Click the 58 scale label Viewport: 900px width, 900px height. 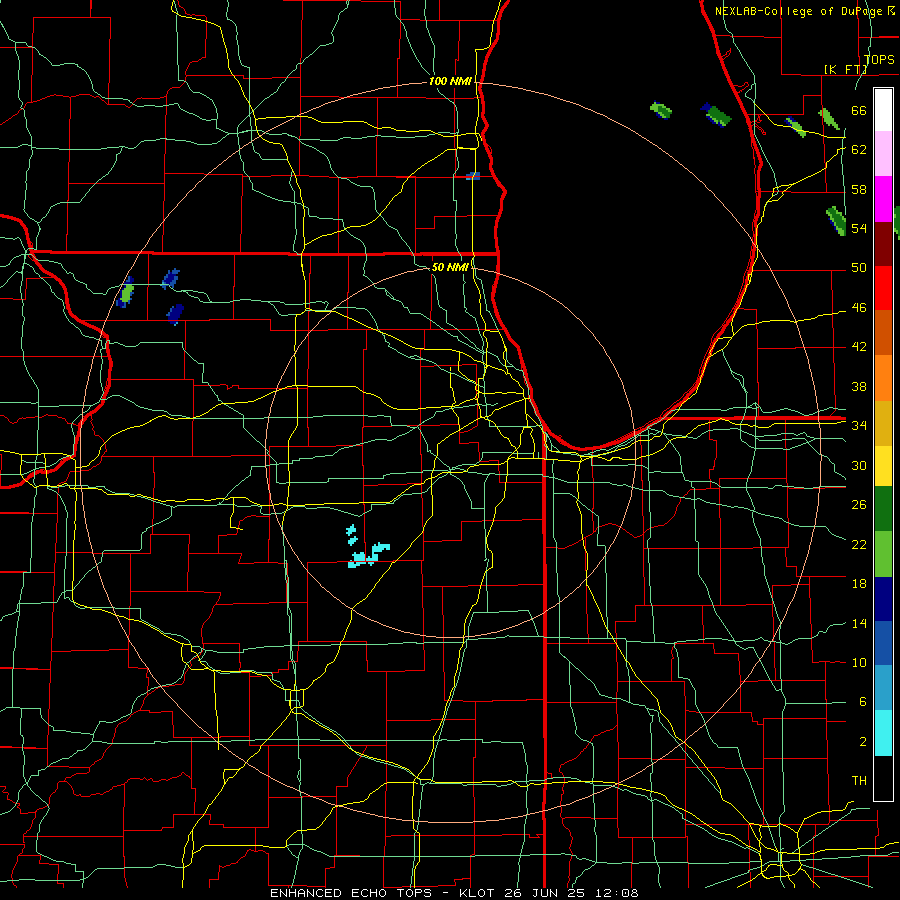(859, 189)
